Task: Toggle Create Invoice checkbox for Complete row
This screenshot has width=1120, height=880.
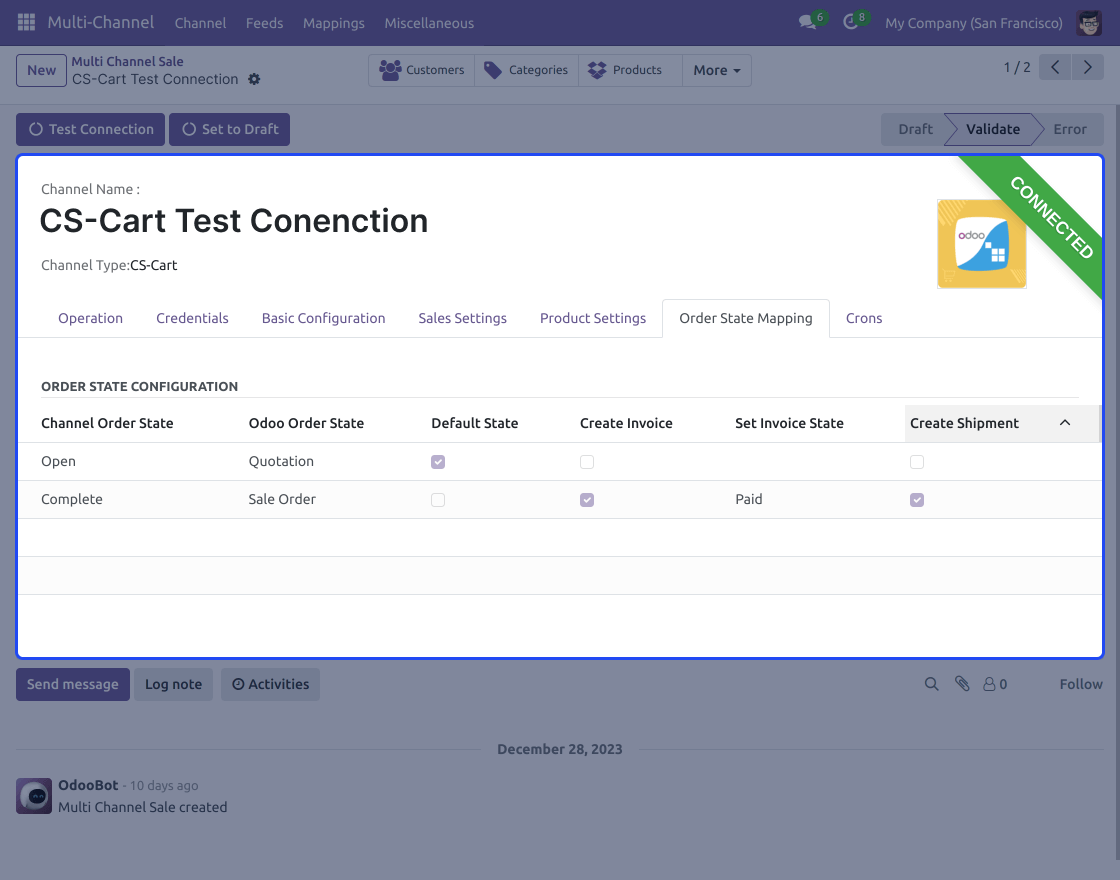Action: 587,500
